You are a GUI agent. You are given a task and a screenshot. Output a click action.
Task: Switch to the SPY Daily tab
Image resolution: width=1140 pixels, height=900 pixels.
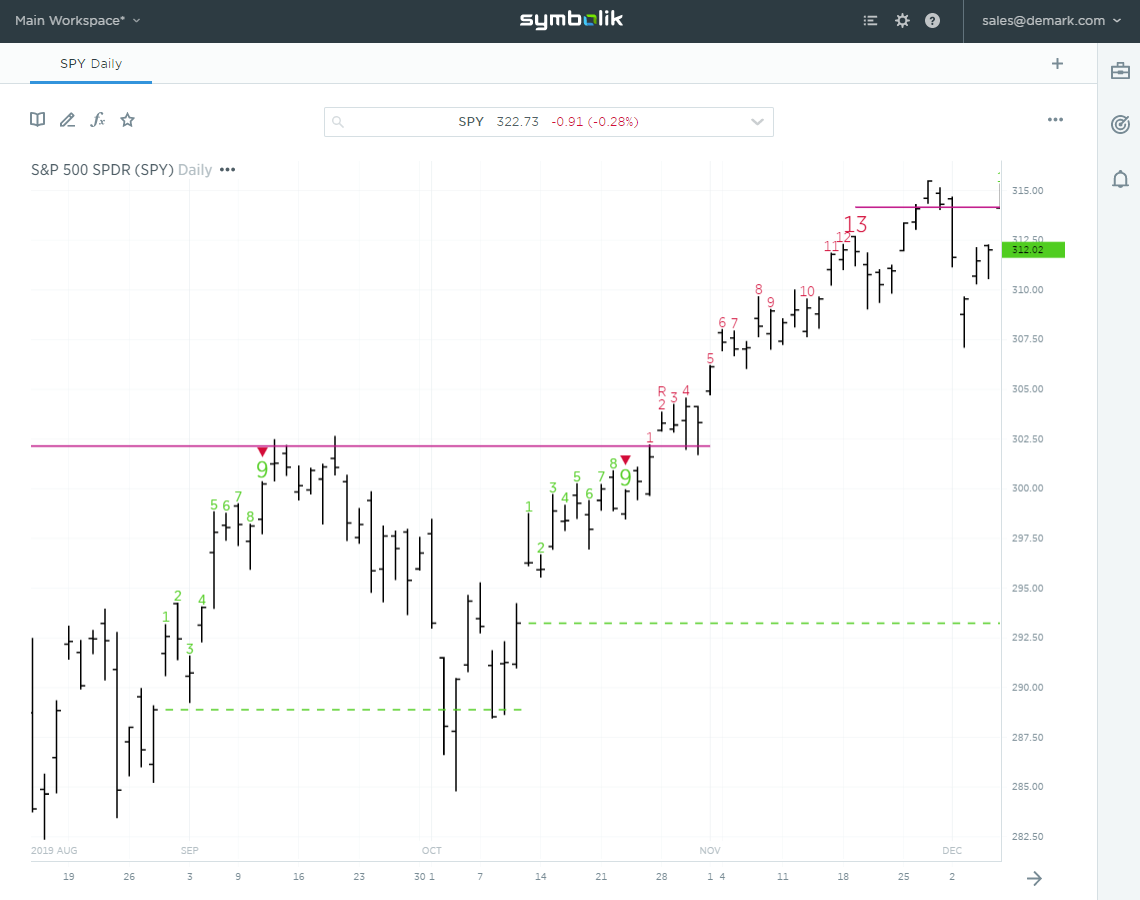[90, 63]
